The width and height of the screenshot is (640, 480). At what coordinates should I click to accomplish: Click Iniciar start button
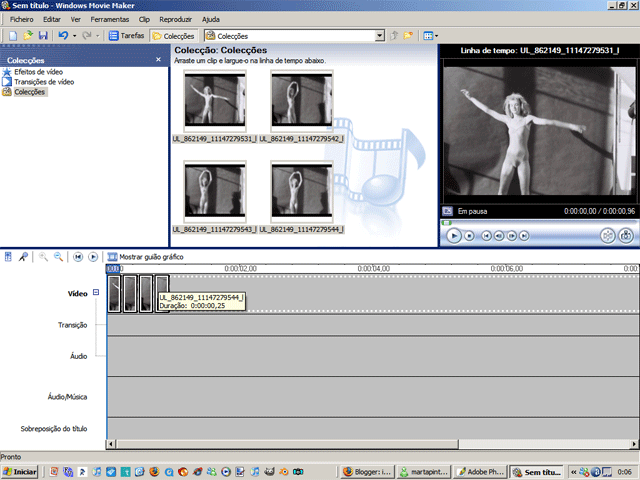click(x=20, y=472)
